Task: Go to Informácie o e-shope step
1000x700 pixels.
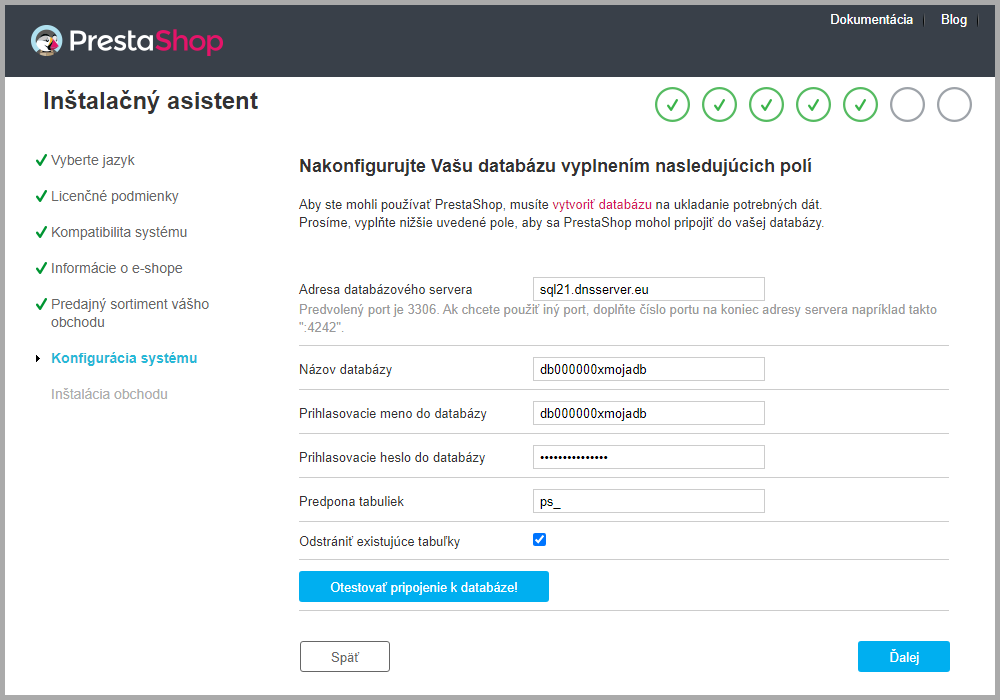Action: pos(117,268)
